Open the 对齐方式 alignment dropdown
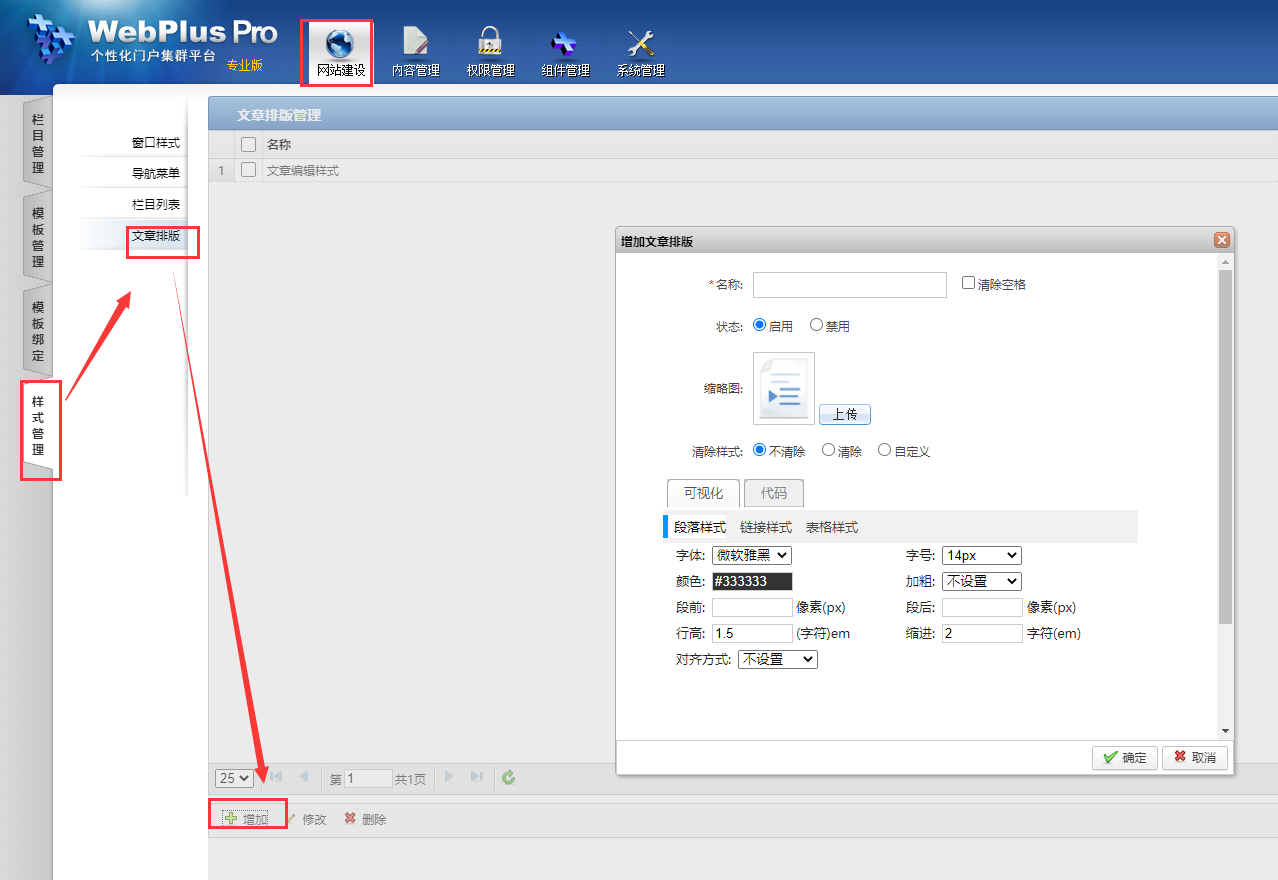Screen dimensions: 1278x880 click(777, 659)
